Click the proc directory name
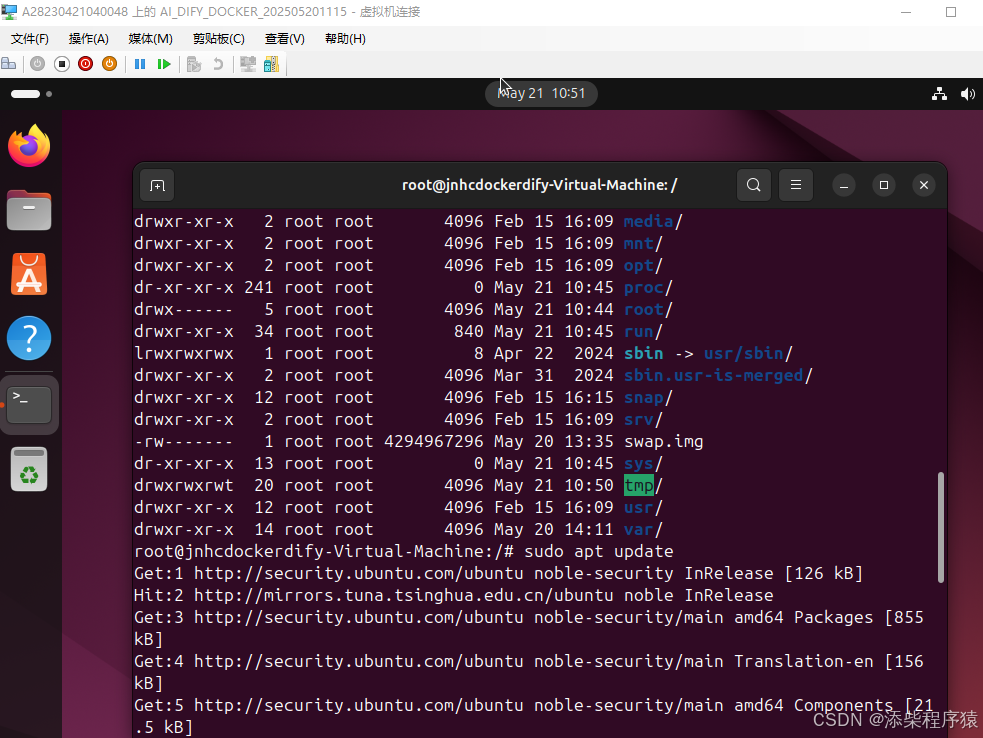The image size is (983, 738). (643, 287)
